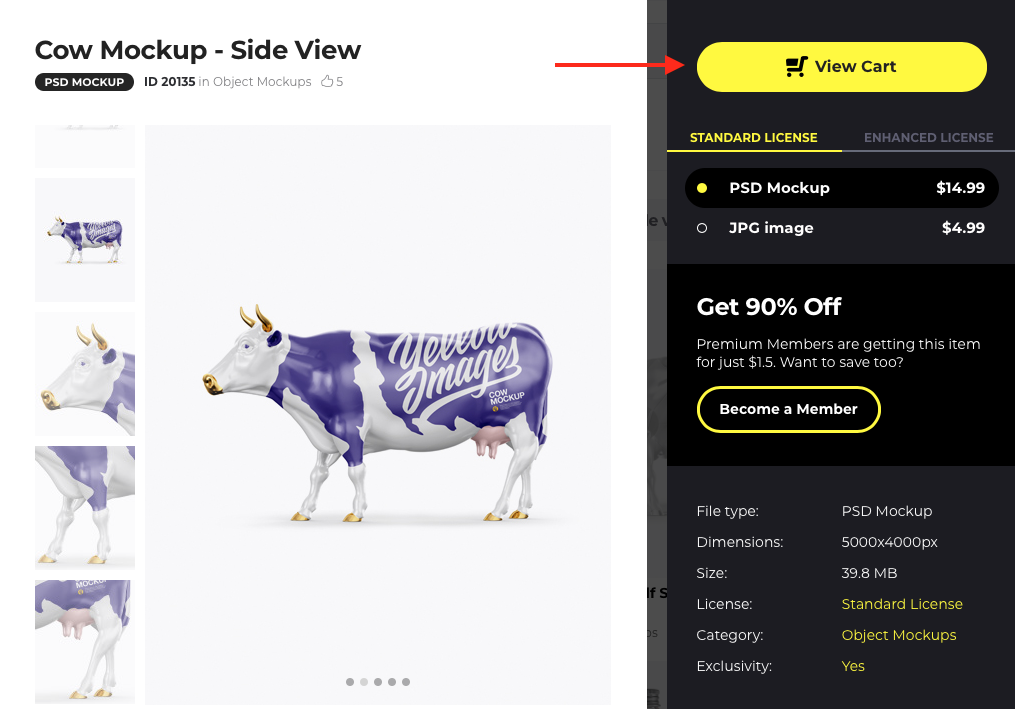
Task: Select the JPG image radio option
Action: coord(842,228)
